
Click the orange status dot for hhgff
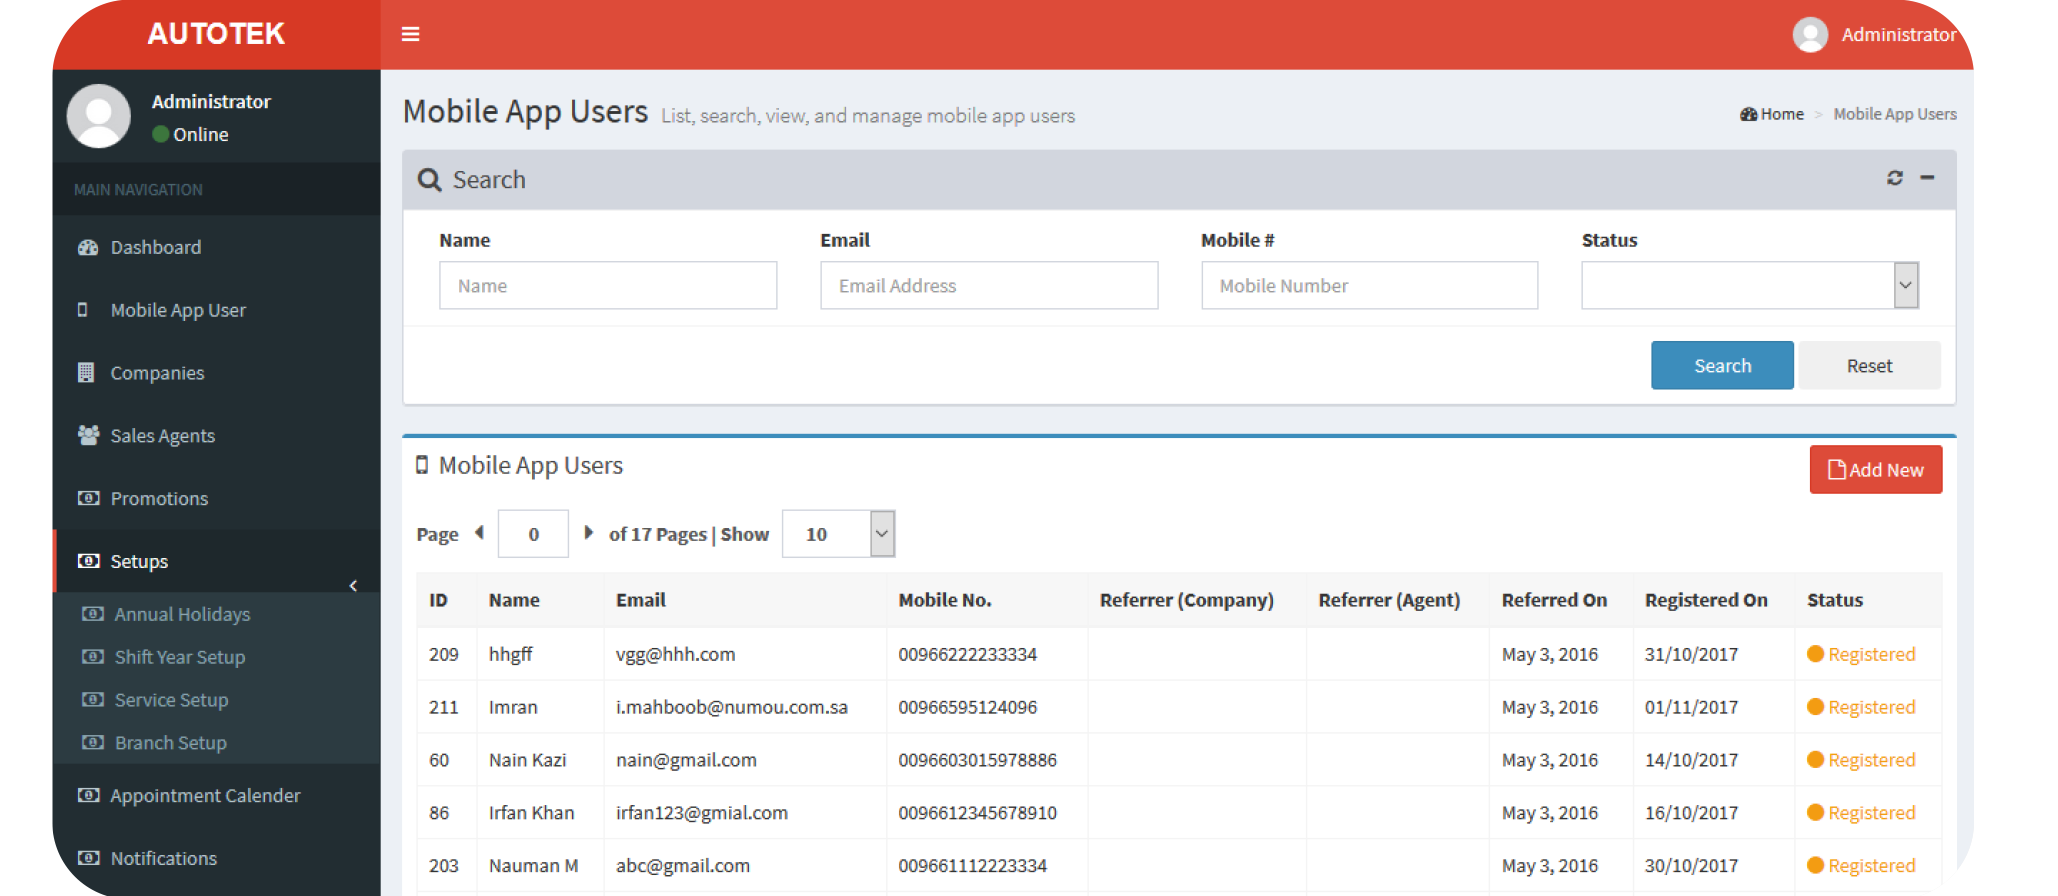(1816, 654)
